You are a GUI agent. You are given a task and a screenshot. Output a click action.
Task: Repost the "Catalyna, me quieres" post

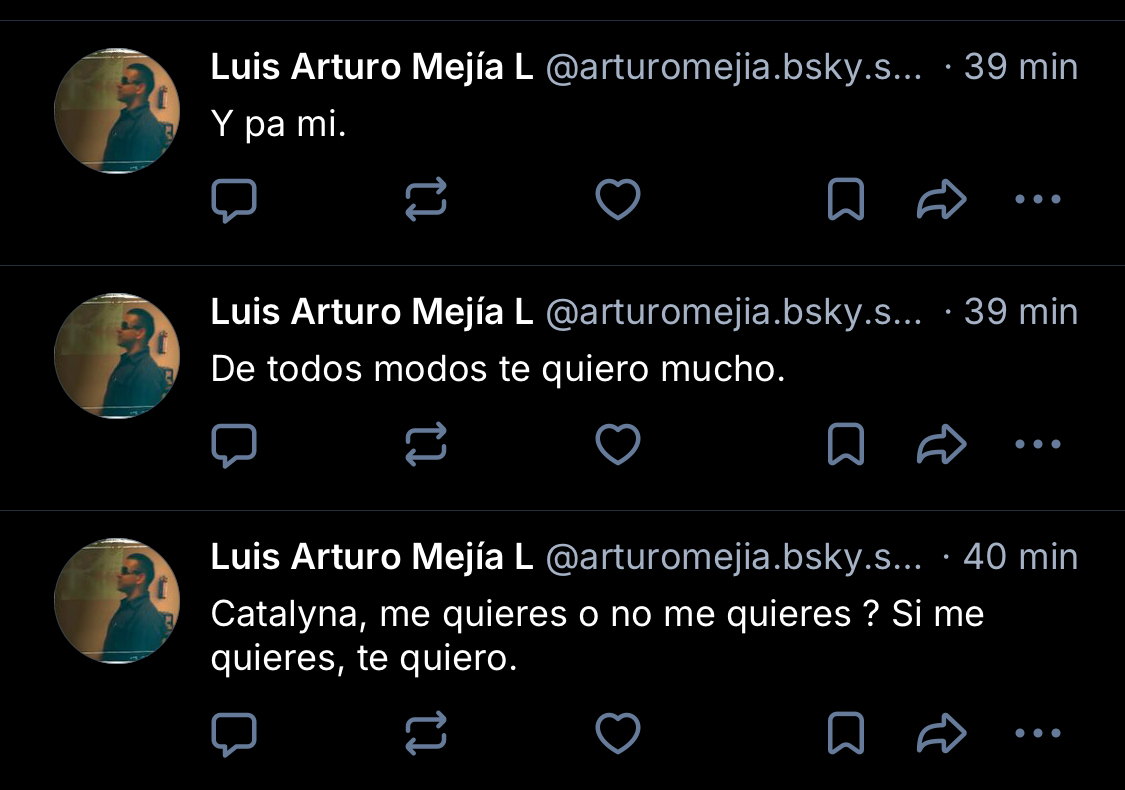(426, 735)
